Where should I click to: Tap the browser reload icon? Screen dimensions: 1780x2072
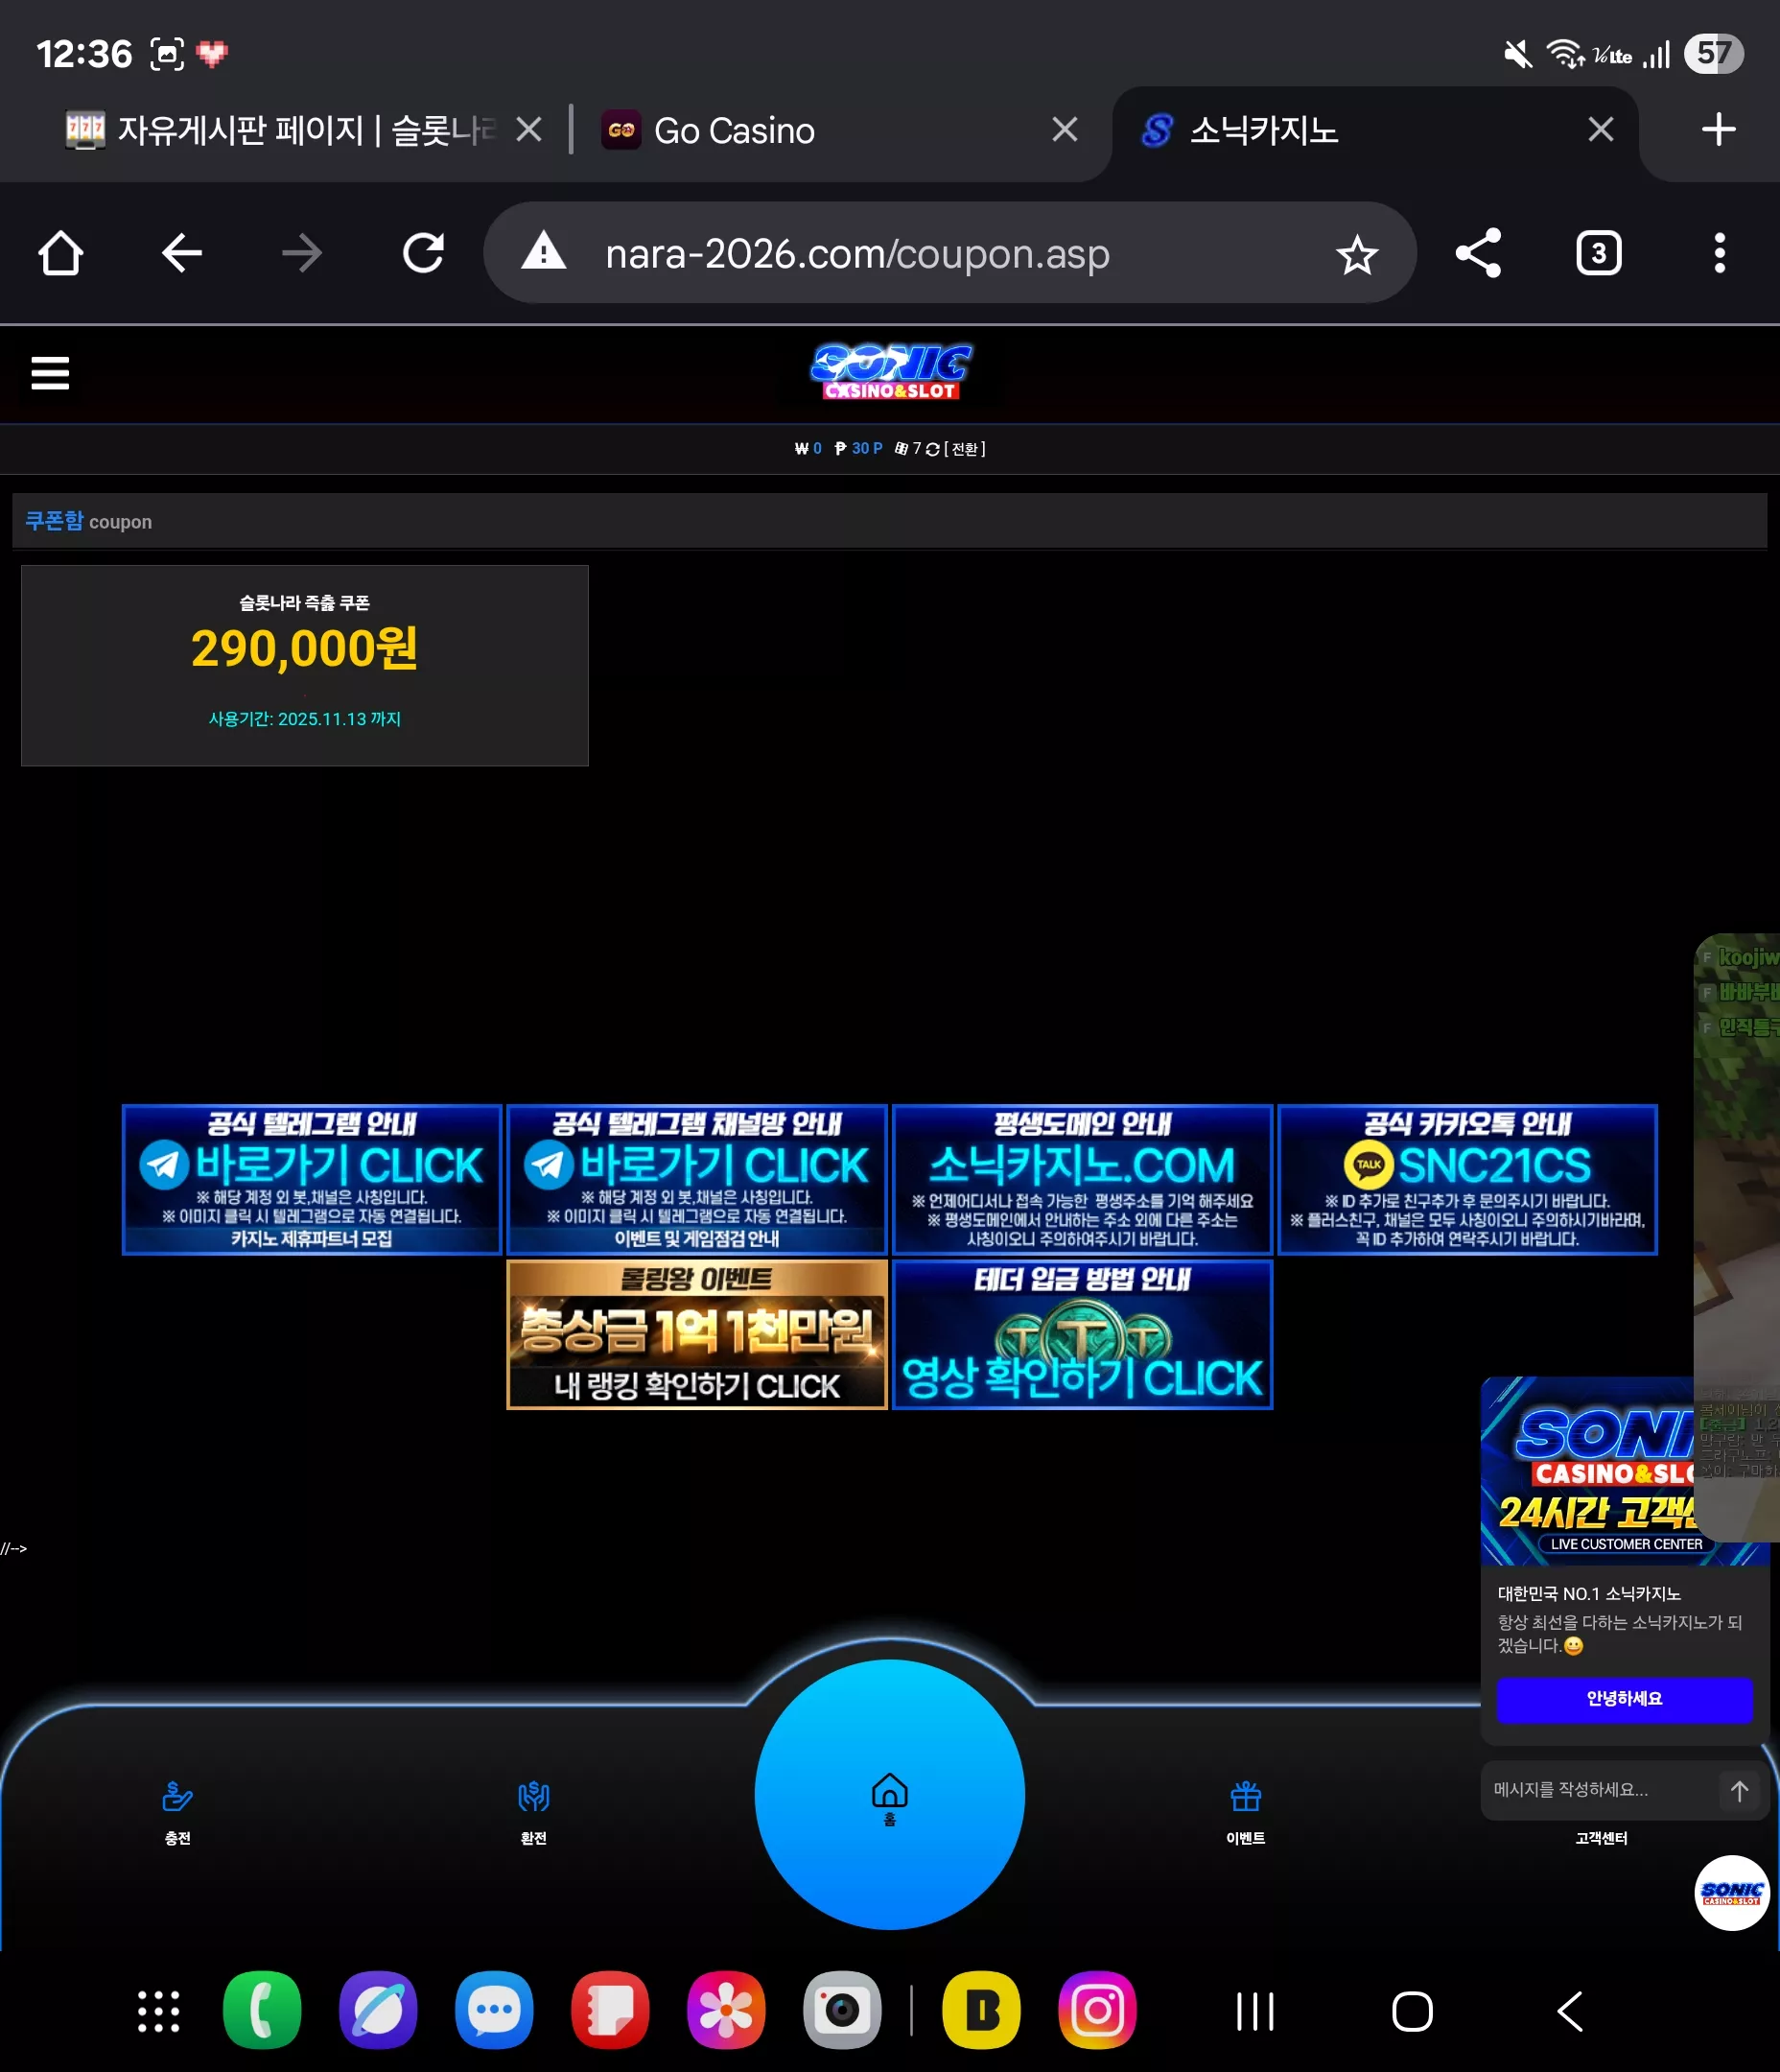click(x=423, y=253)
